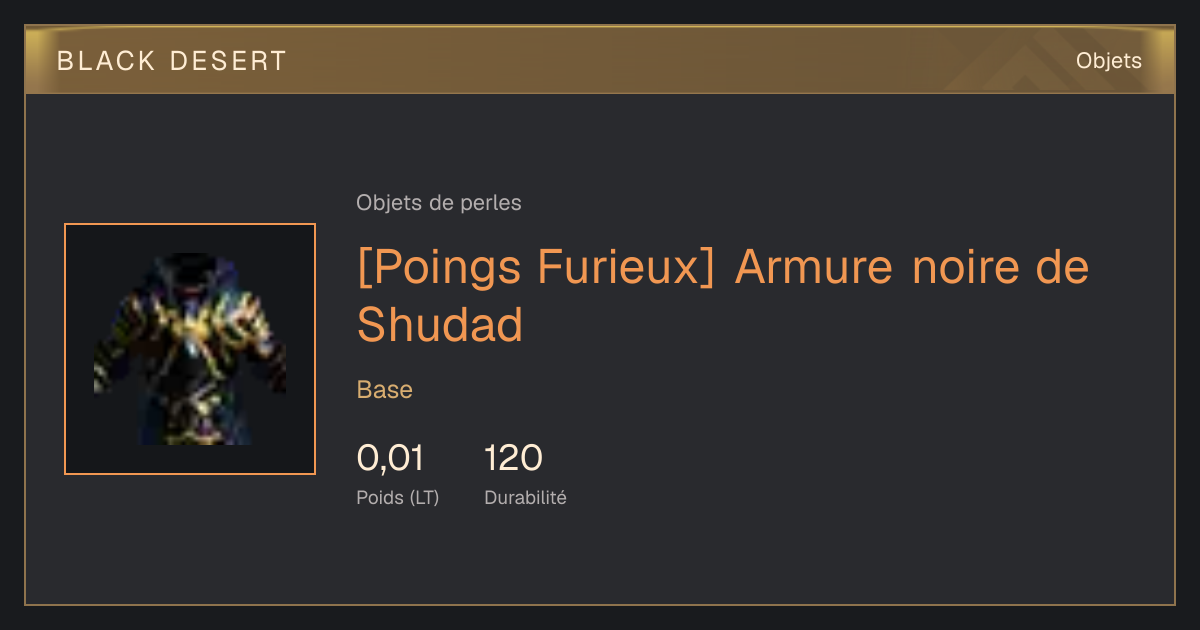Click the Shudad black armor item icon
The image size is (1200, 630).
click(x=190, y=349)
